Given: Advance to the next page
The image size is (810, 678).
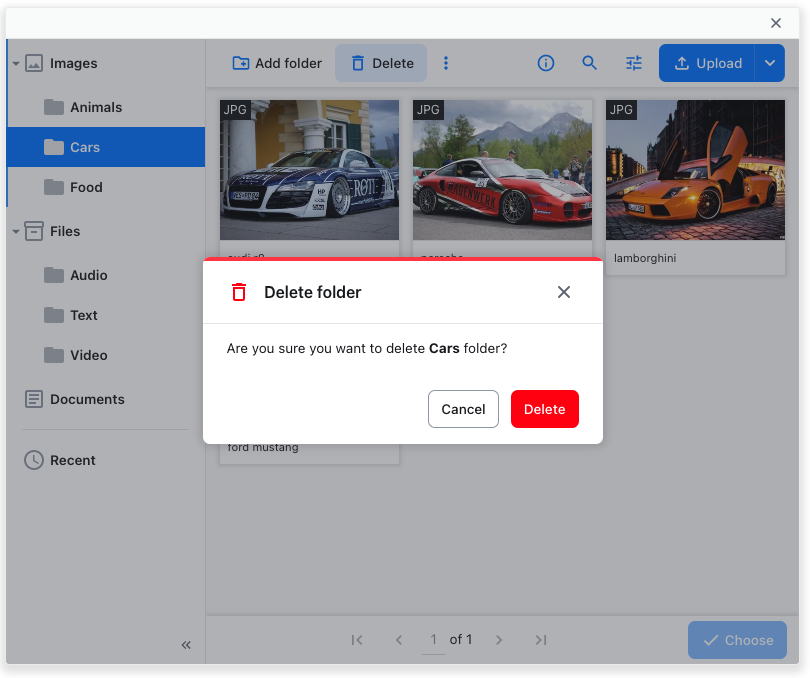Looking at the screenshot, I should click(499, 640).
